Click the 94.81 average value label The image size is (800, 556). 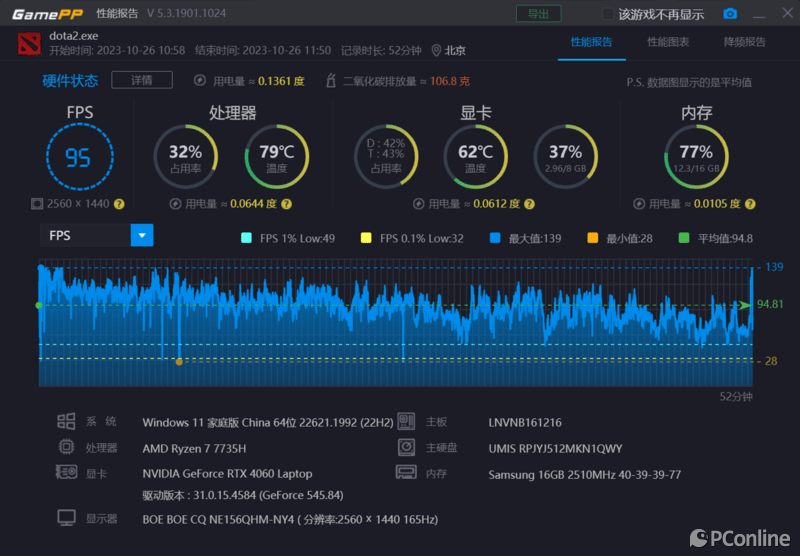tap(770, 305)
